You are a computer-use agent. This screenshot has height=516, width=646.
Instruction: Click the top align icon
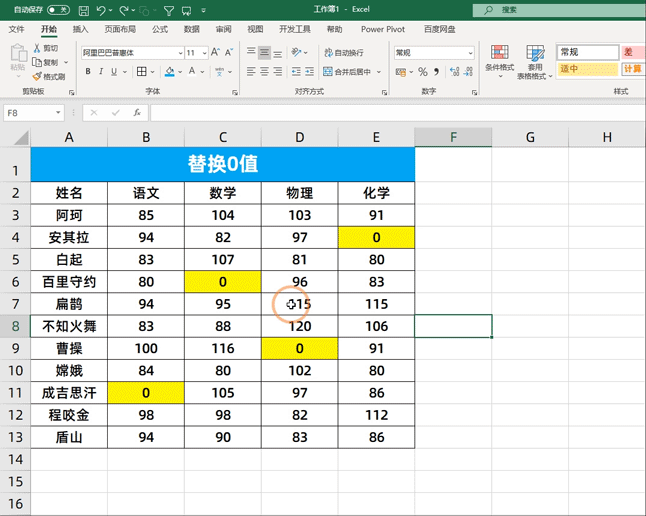tap(251, 52)
